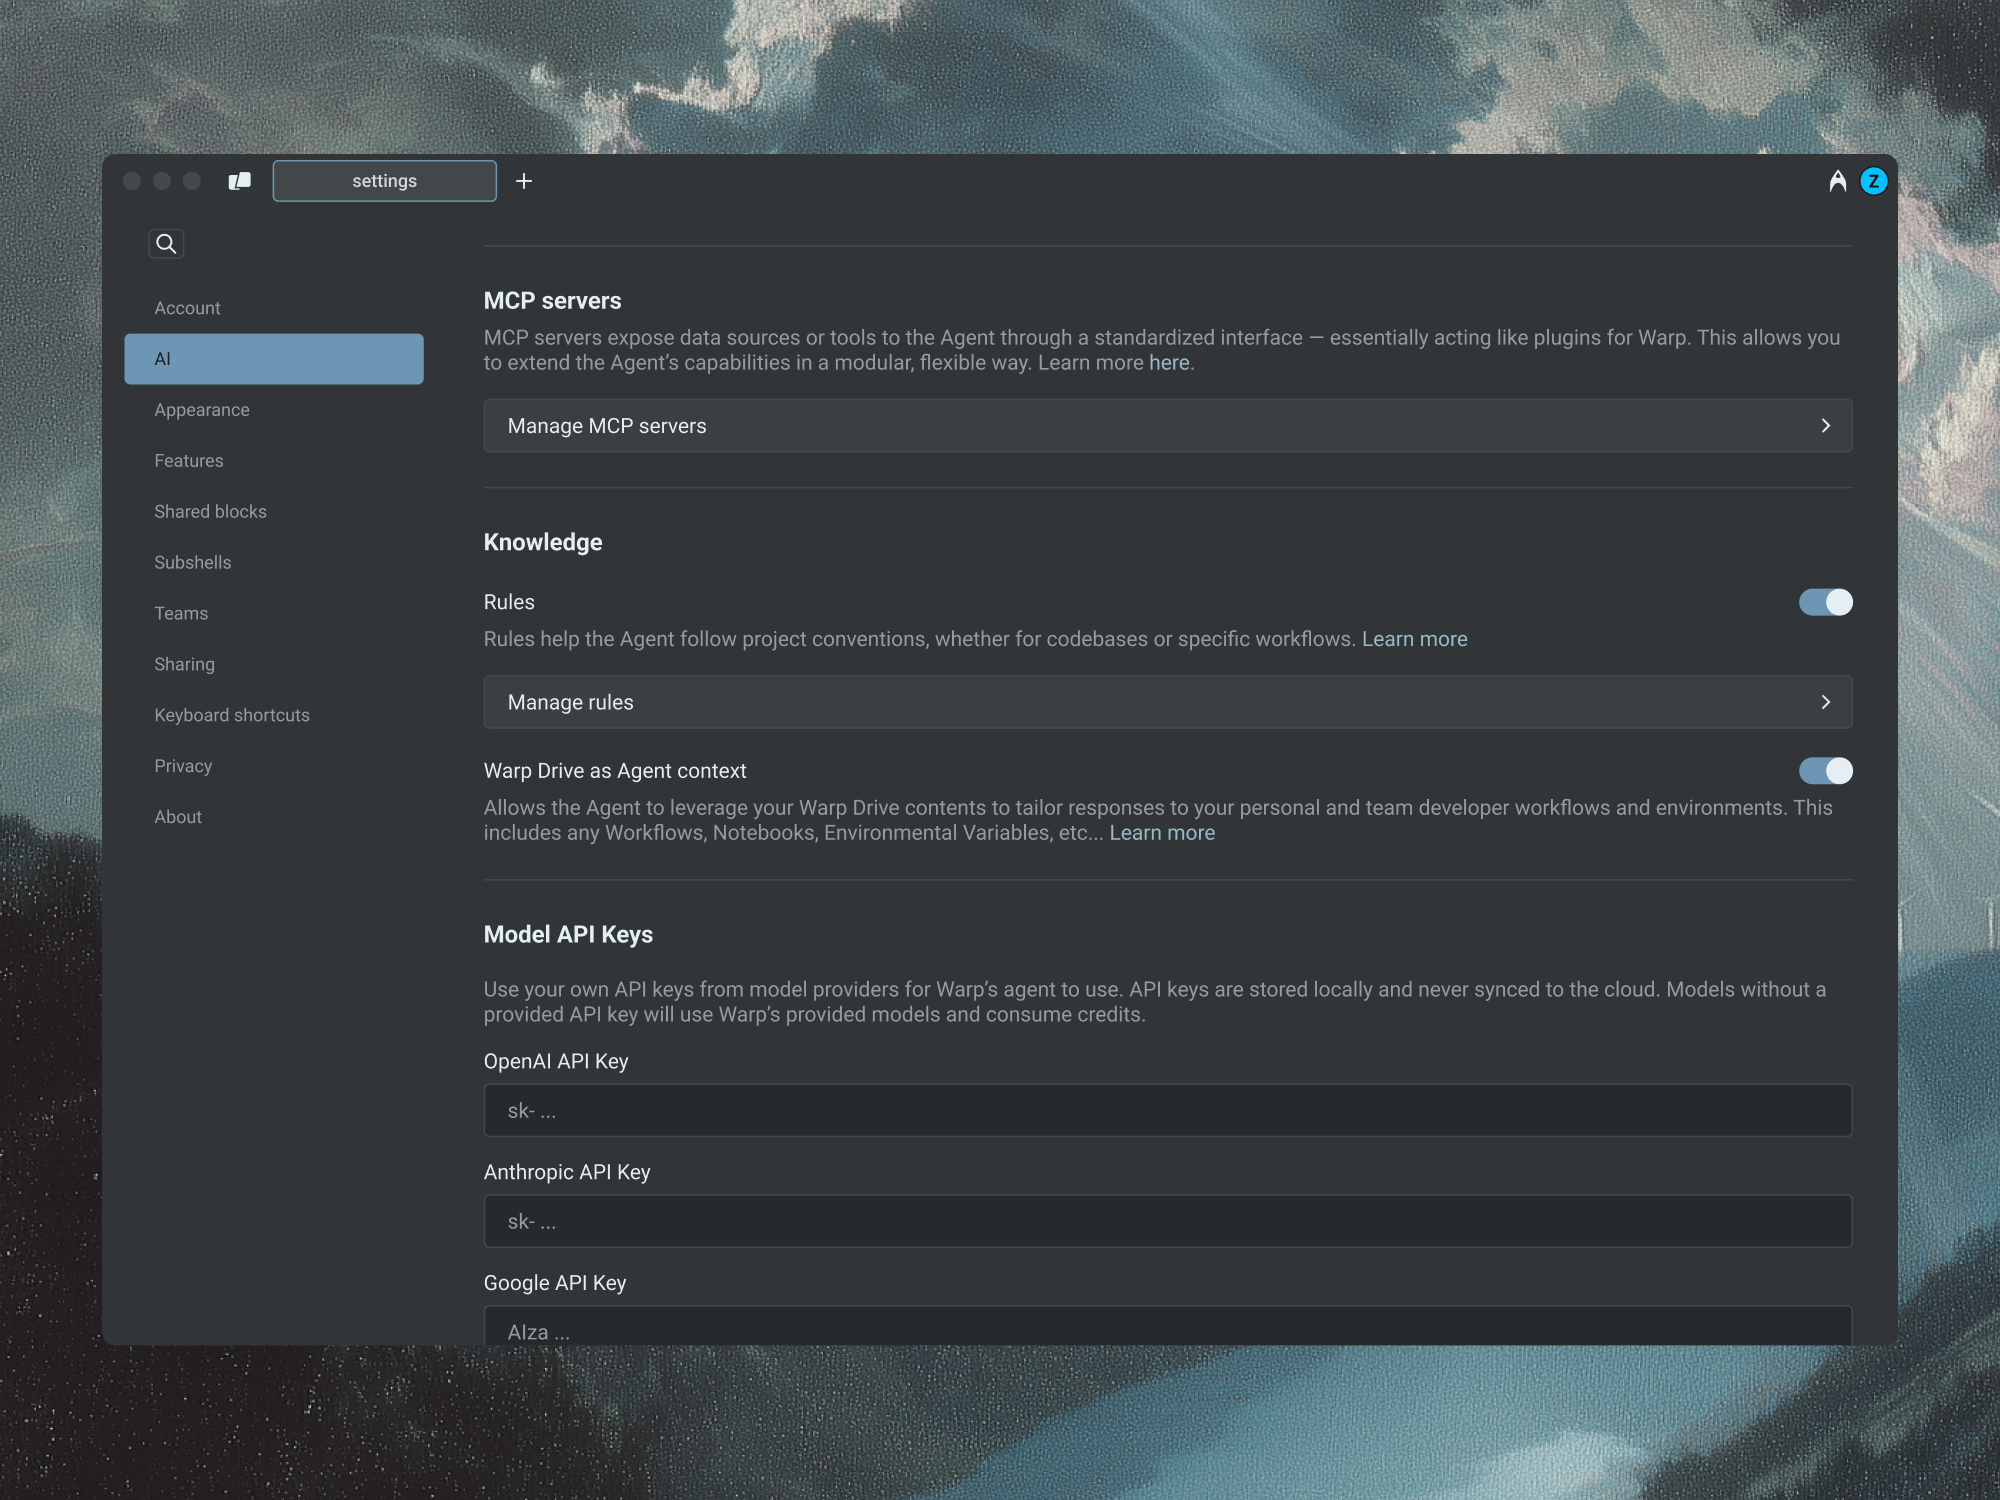This screenshot has width=2000, height=1500.
Task: Click the search magnifier icon in sidebar
Action: (x=166, y=243)
